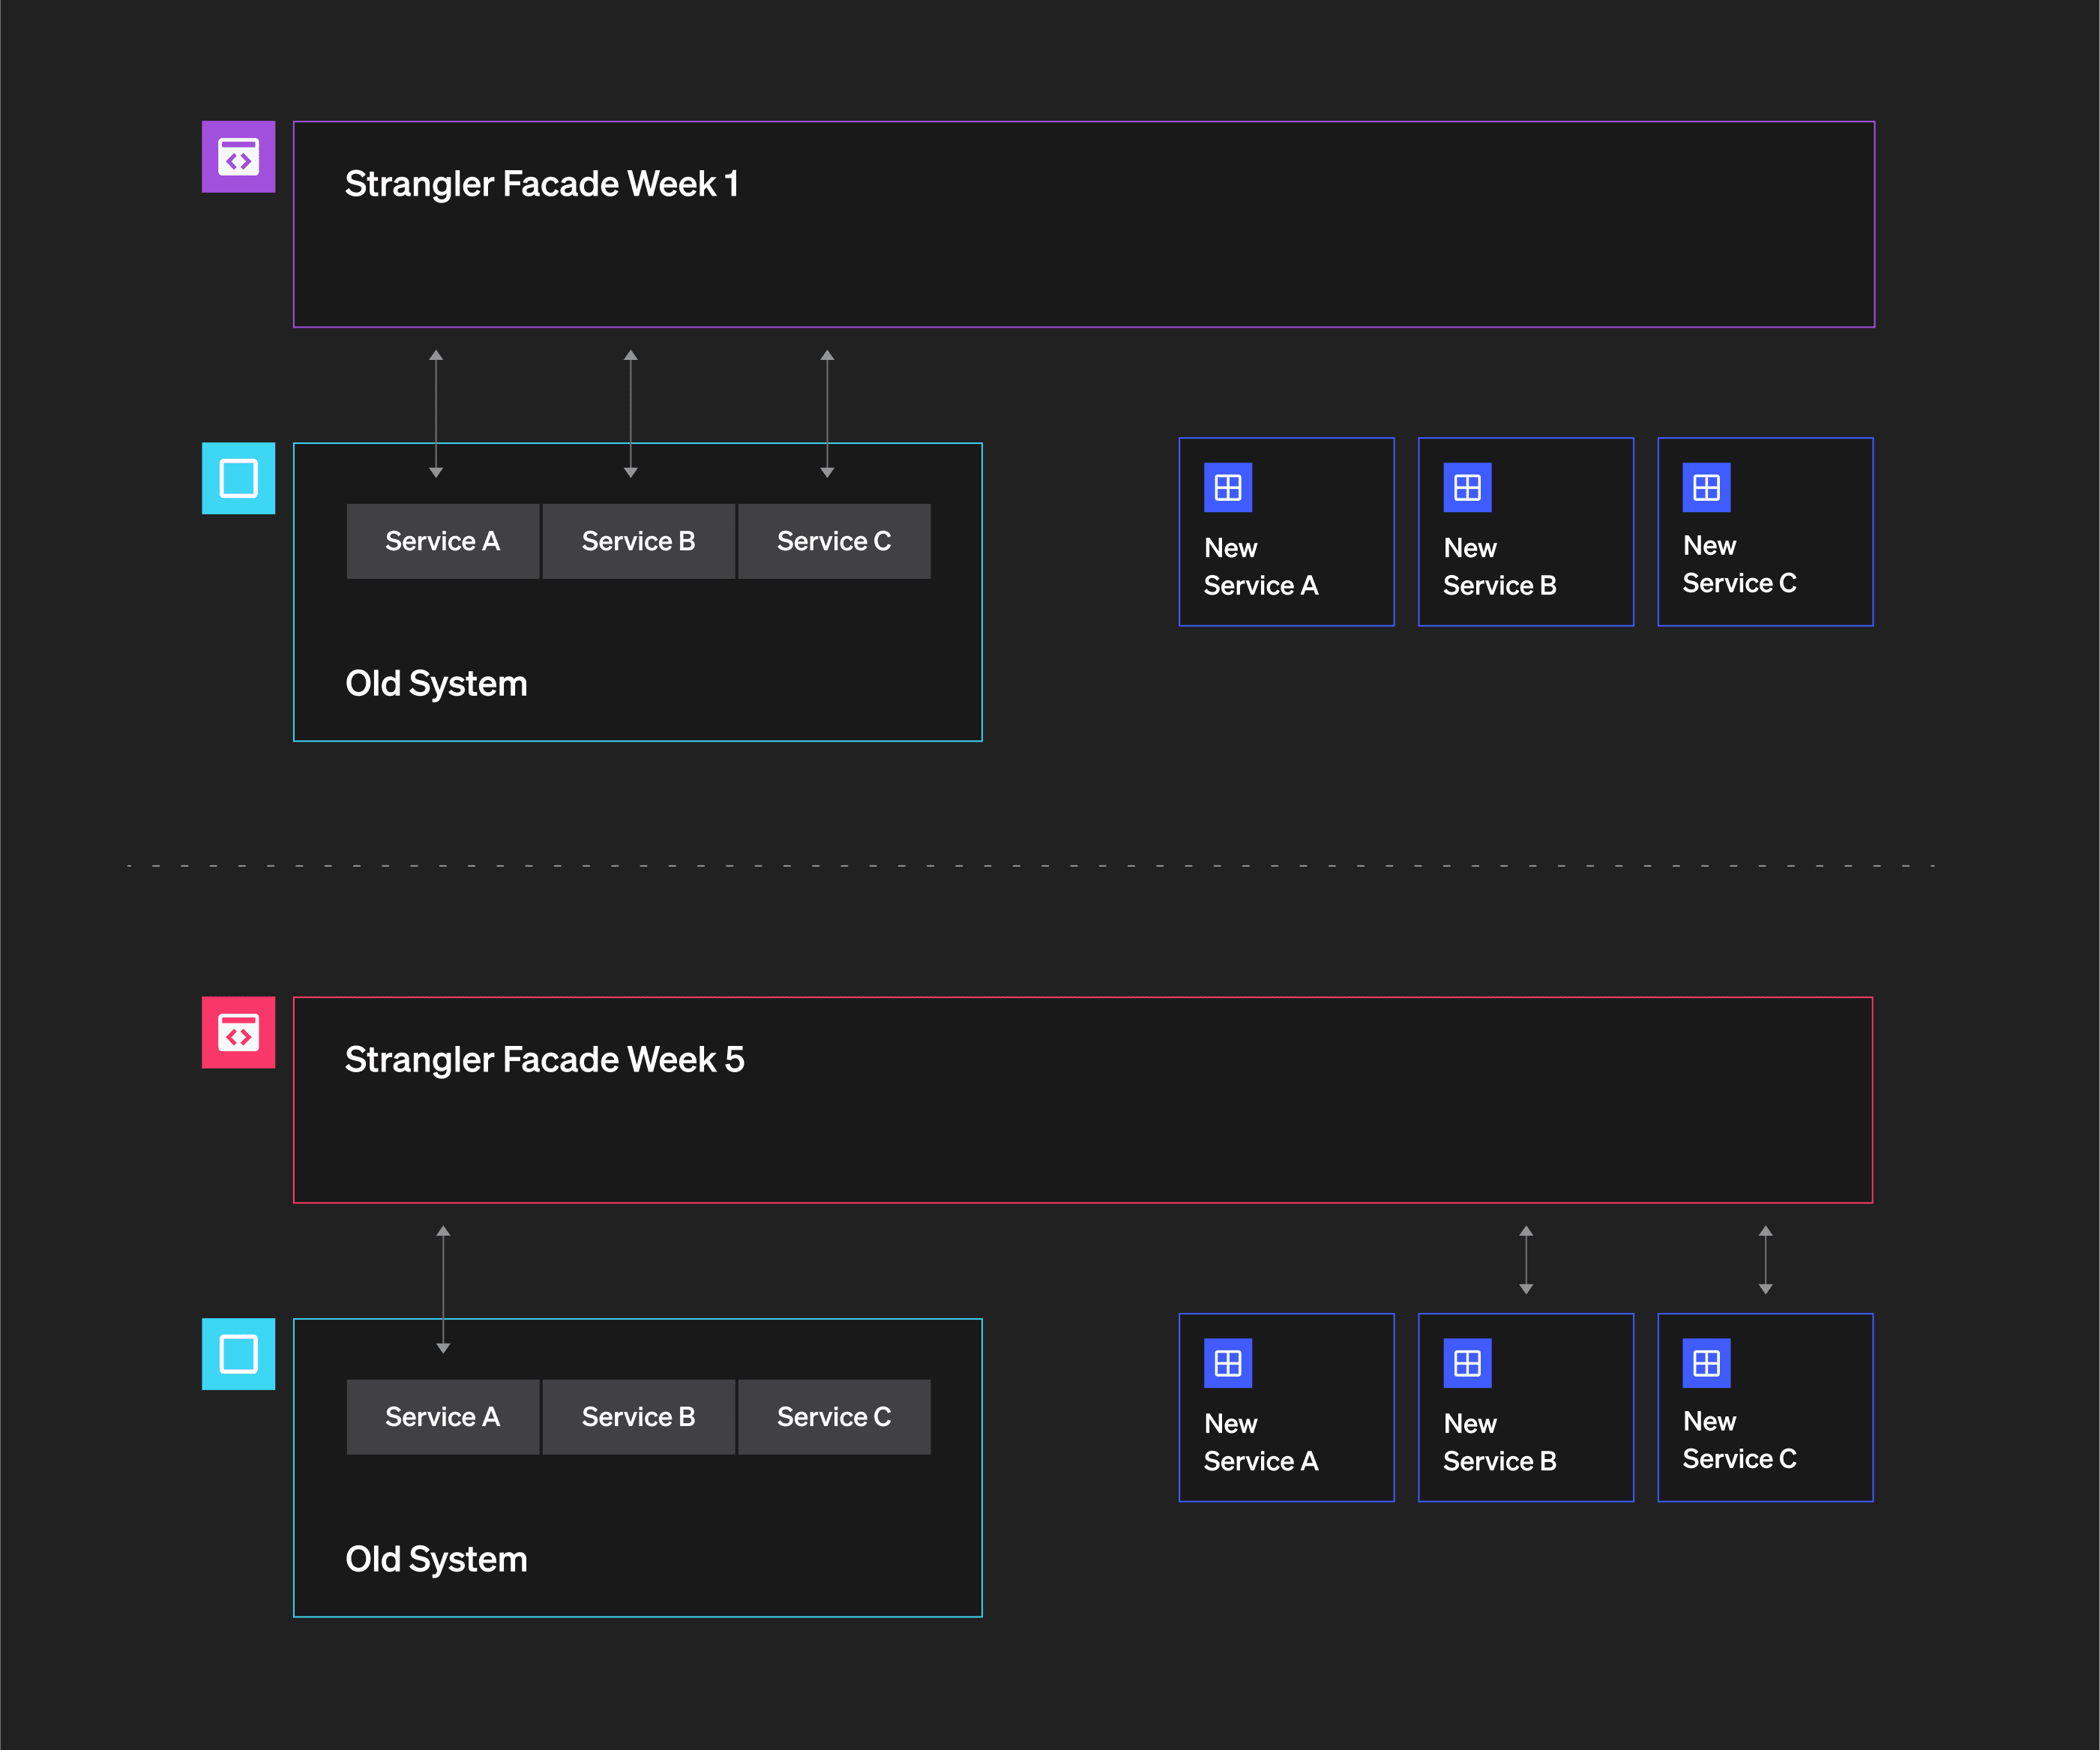The height and width of the screenshot is (1750, 2100).
Task: Click the Strangler Facade Week 1 title
Action: coord(541,184)
